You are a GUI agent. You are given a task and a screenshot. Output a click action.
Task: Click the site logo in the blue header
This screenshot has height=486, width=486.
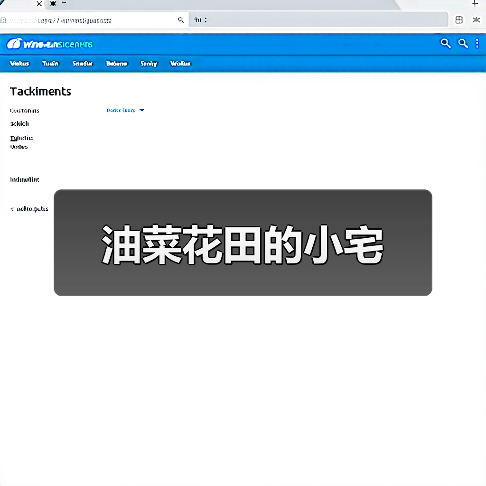click(x=49, y=44)
